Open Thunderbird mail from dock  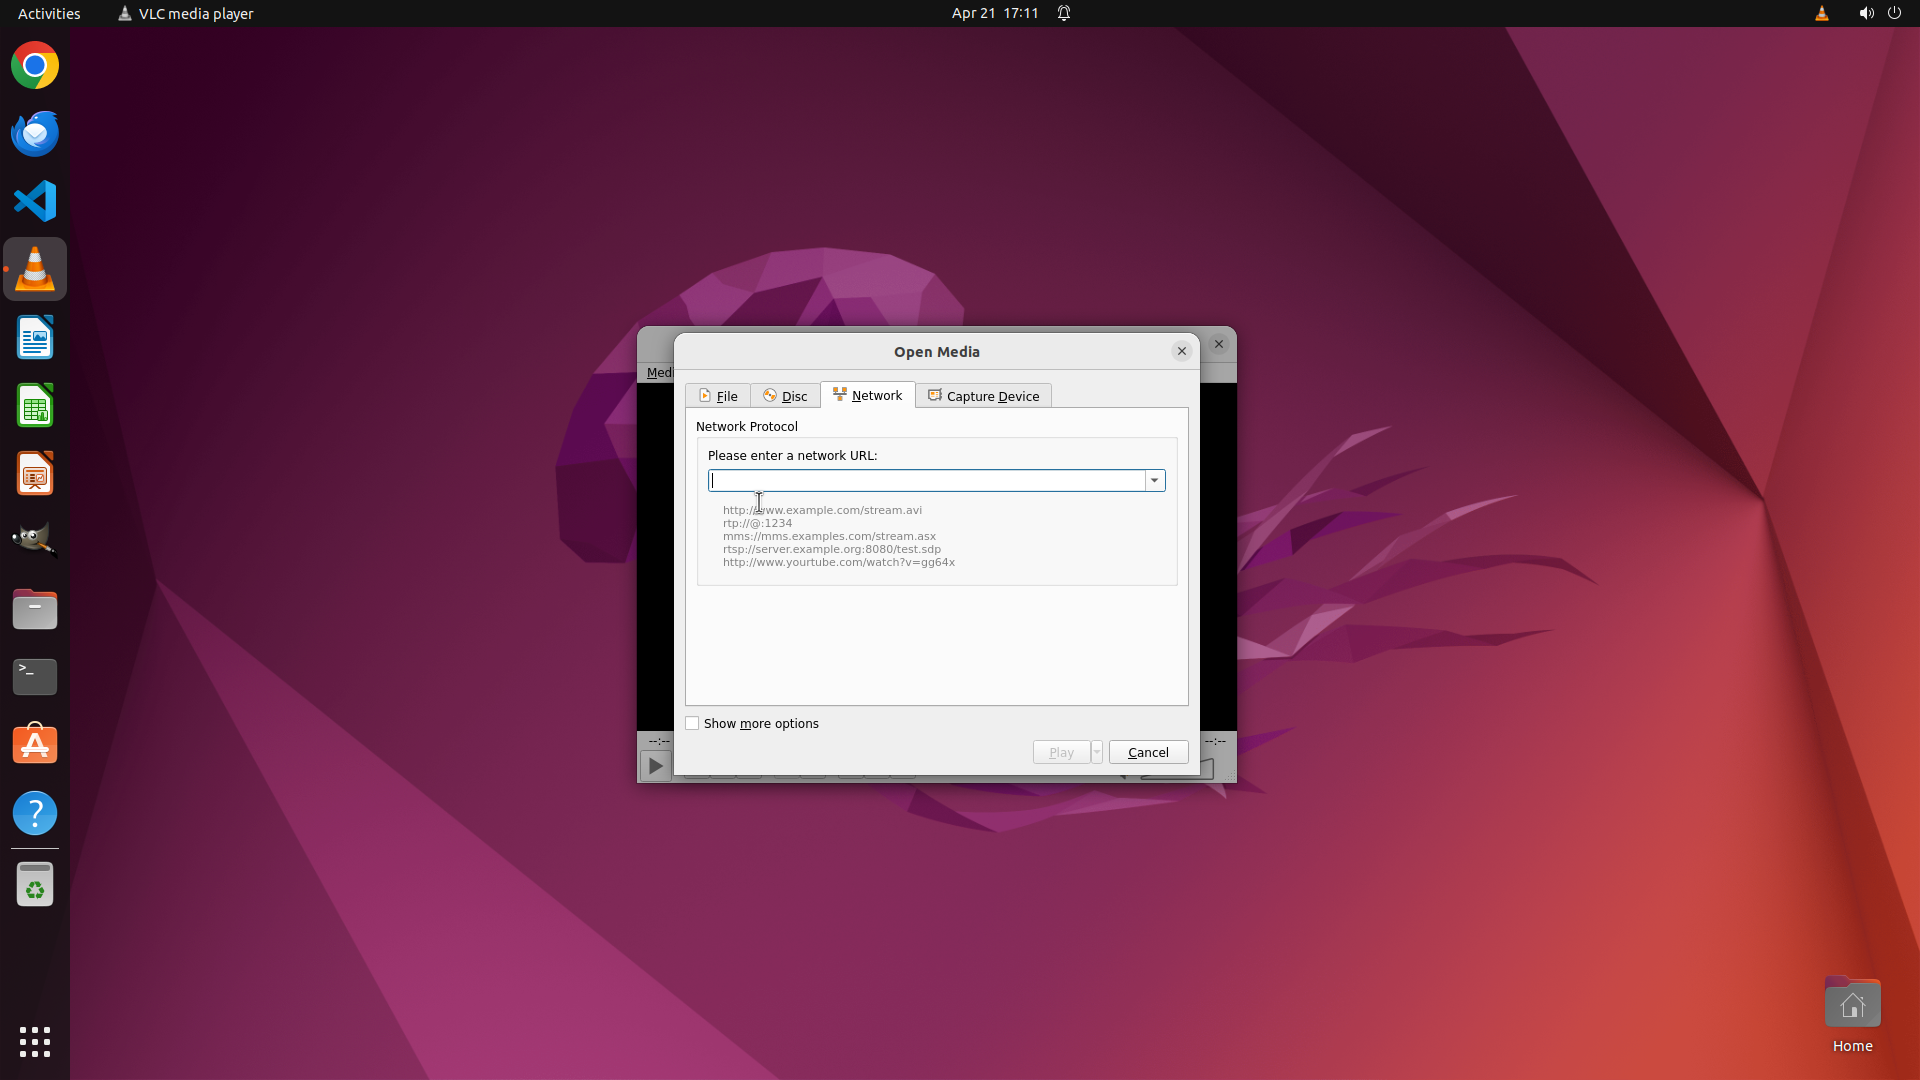[35, 133]
